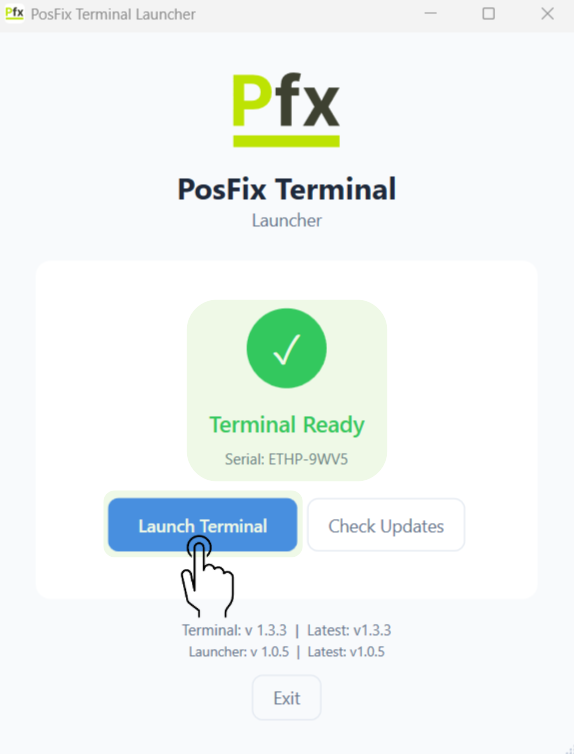This screenshot has width=574, height=754.
Task: Maximize the PosFix Launcher window
Action: click(x=488, y=13)
